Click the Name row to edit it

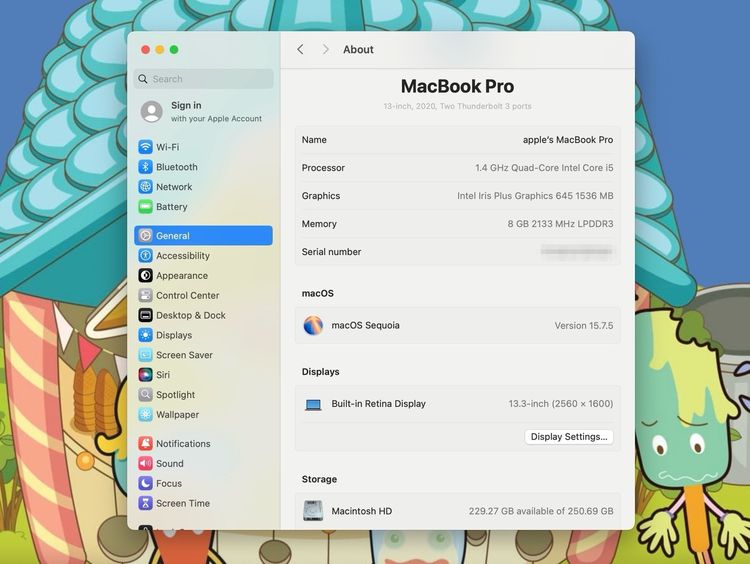pyautogui.click(x=457, y=140)
